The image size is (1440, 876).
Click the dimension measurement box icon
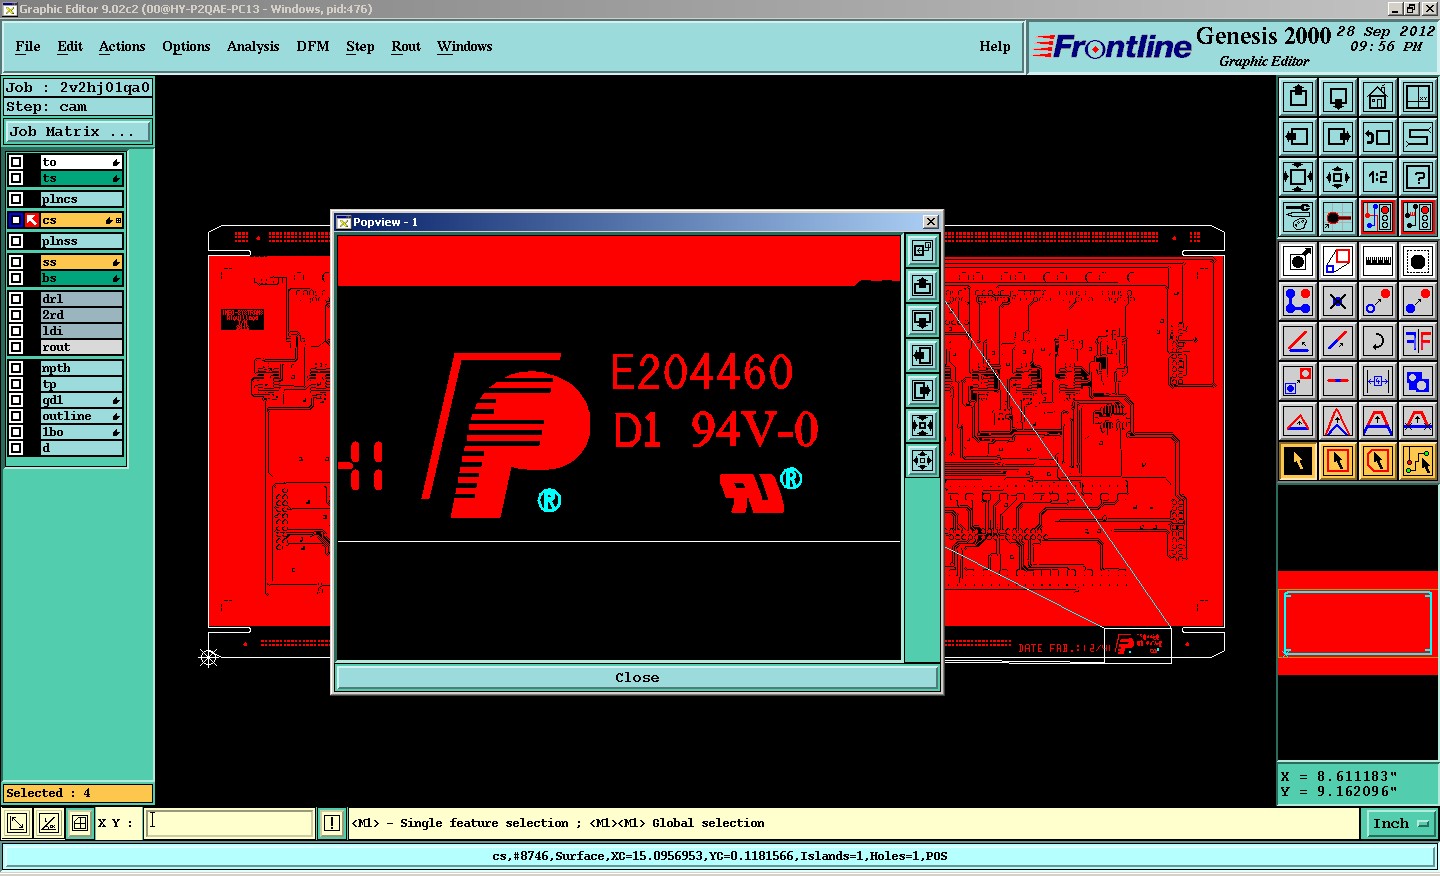tap(1378, 381)
